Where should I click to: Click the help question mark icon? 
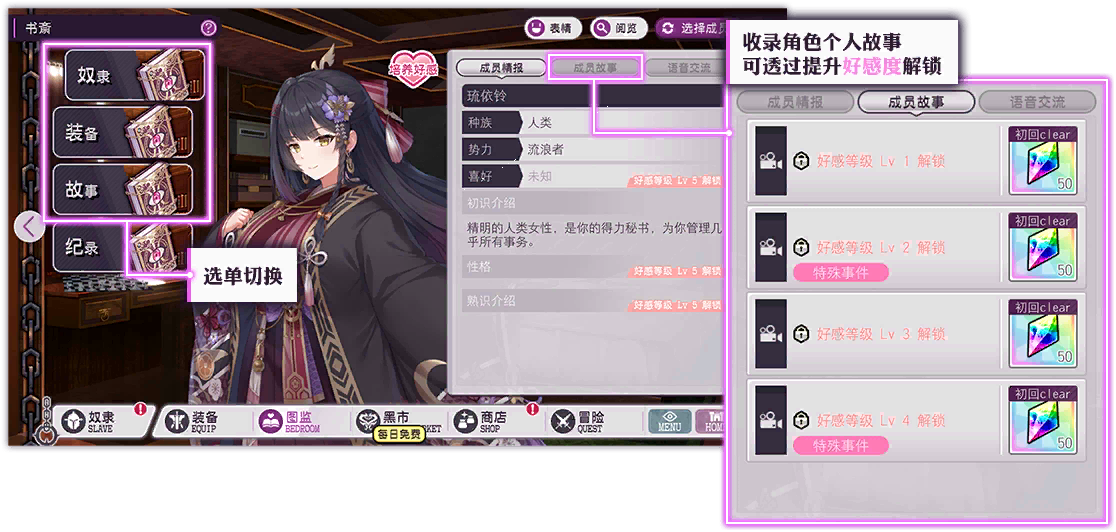pos(208,28)
